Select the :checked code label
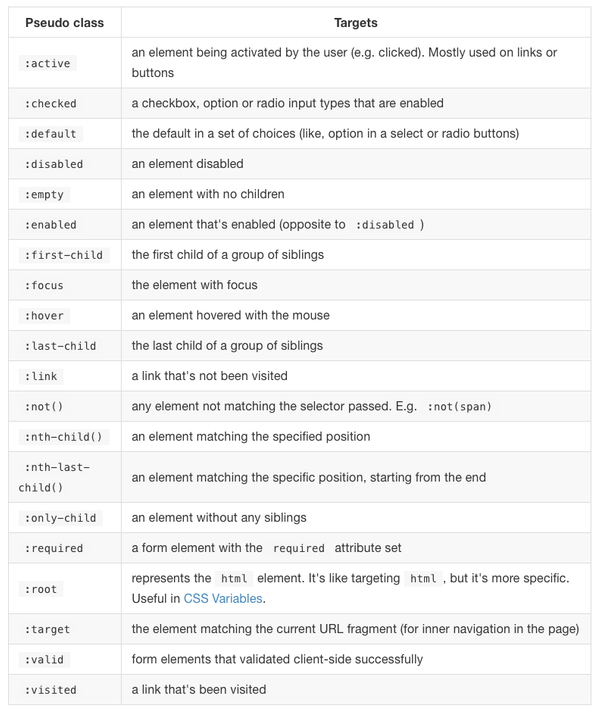600x712 pixels. (x=50, y=103)
